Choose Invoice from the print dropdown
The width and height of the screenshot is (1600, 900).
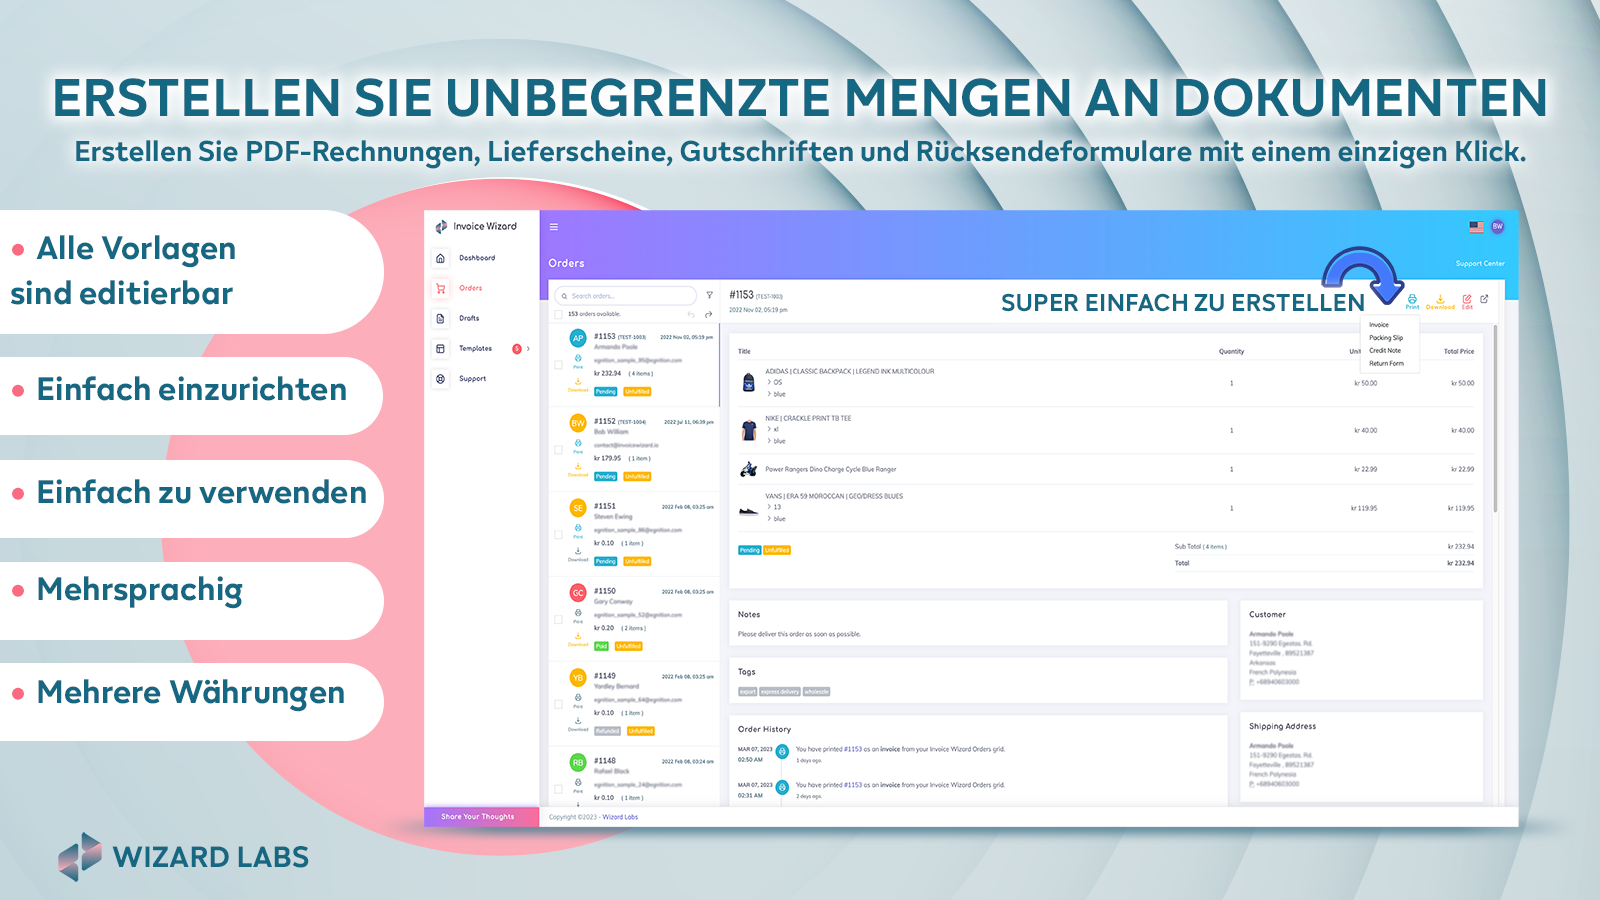pyautogui.click(x=1379, y=325)
